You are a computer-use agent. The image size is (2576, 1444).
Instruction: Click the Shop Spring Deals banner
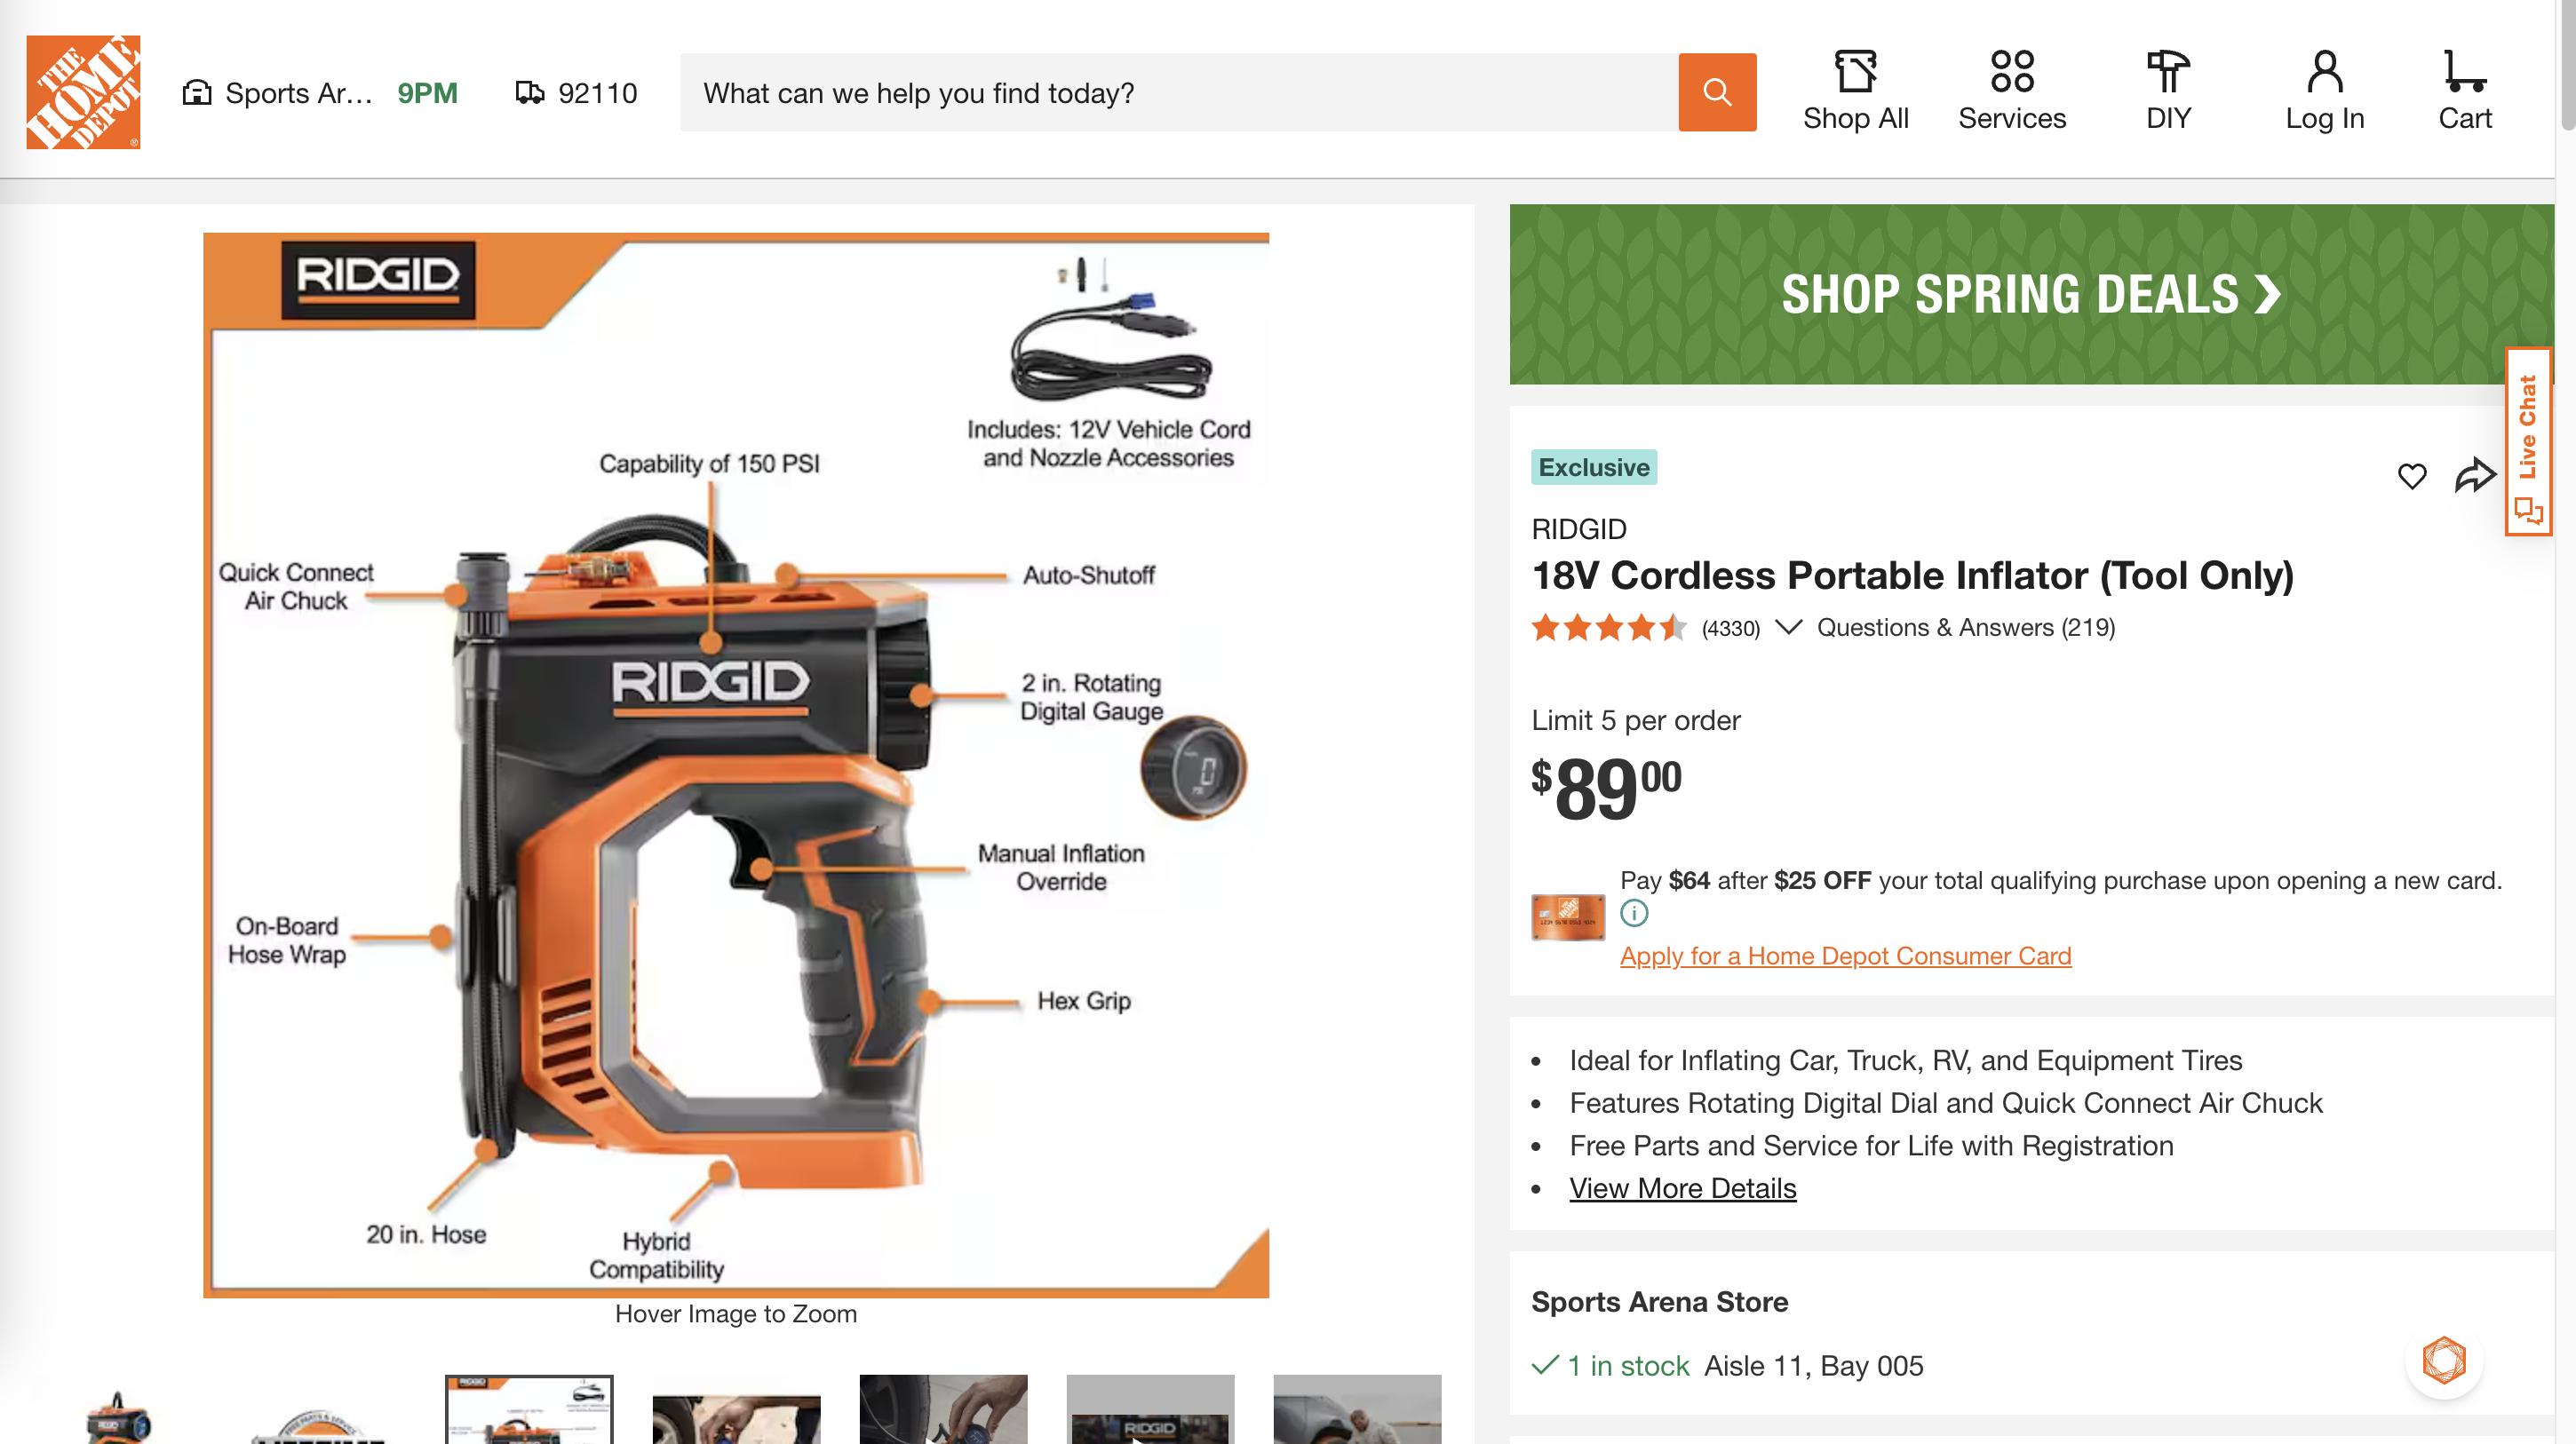2030,294
